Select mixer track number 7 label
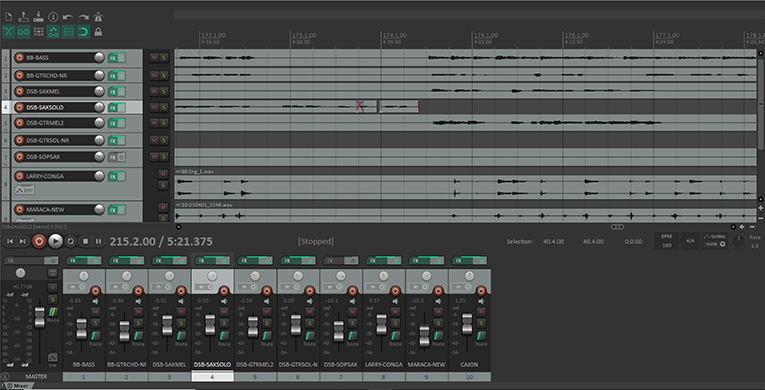The image size is (765, 390). (x=342, y=377)
